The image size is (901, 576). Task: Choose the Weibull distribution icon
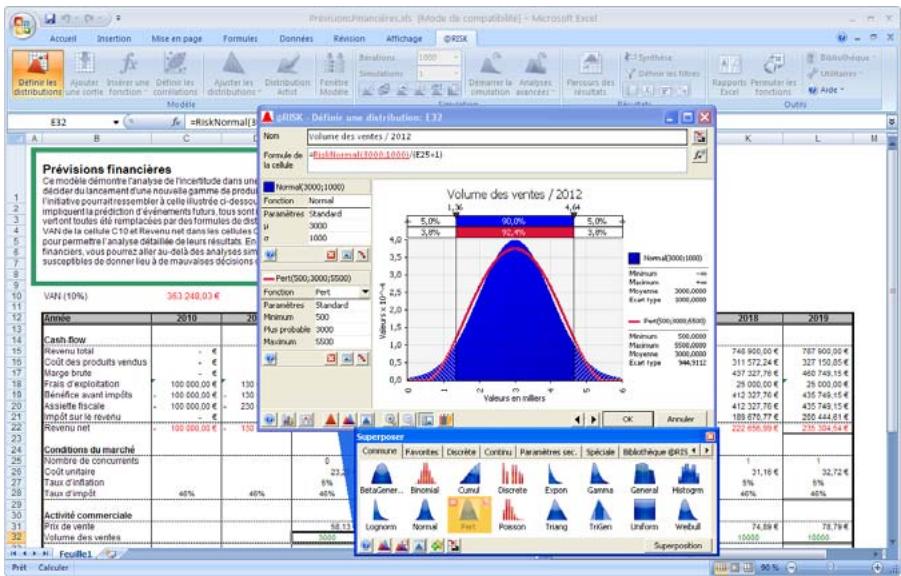pyautogui.click(x=683, y=513)
